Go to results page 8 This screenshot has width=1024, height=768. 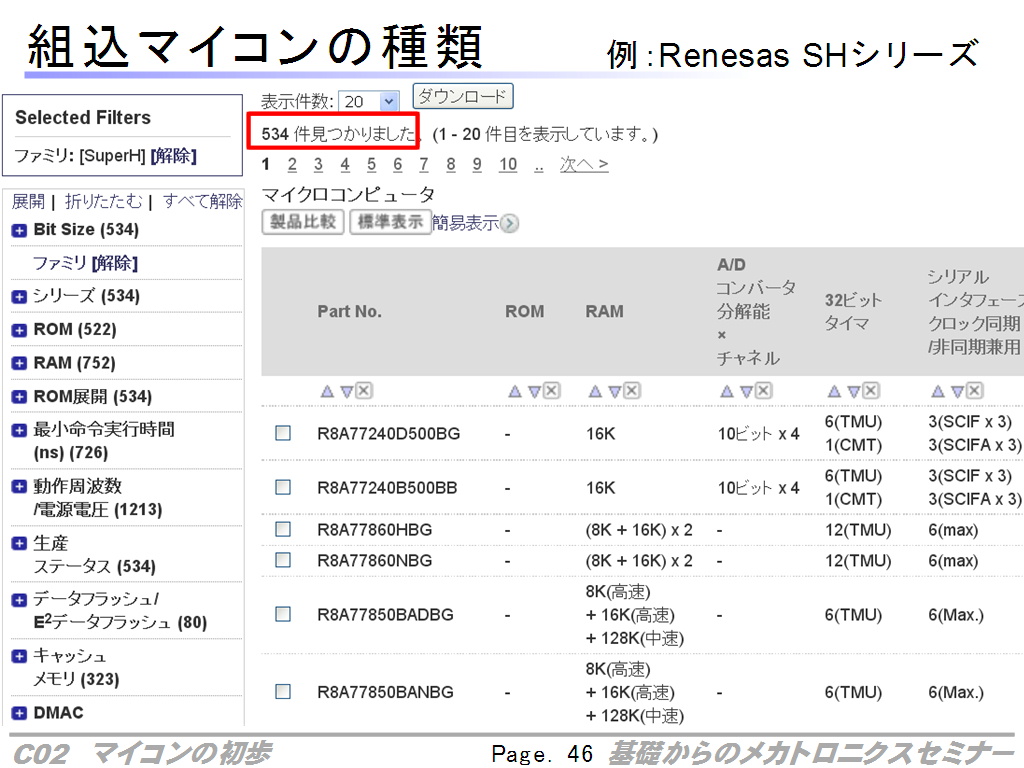(x=451, y=165)
